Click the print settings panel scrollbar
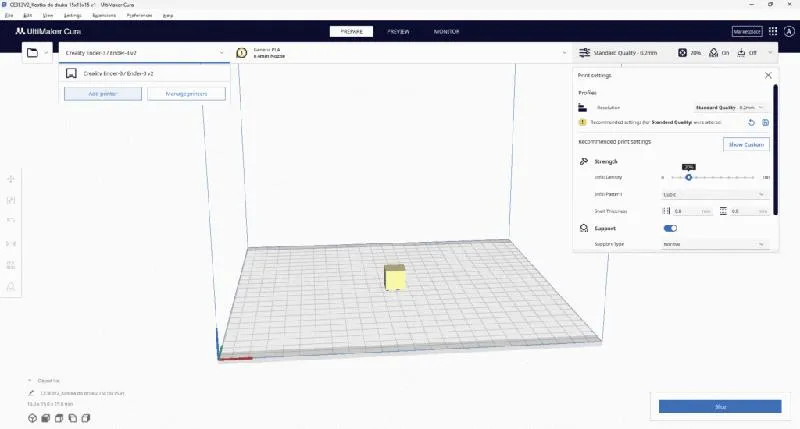800x429 pixels. click(776, 150)
